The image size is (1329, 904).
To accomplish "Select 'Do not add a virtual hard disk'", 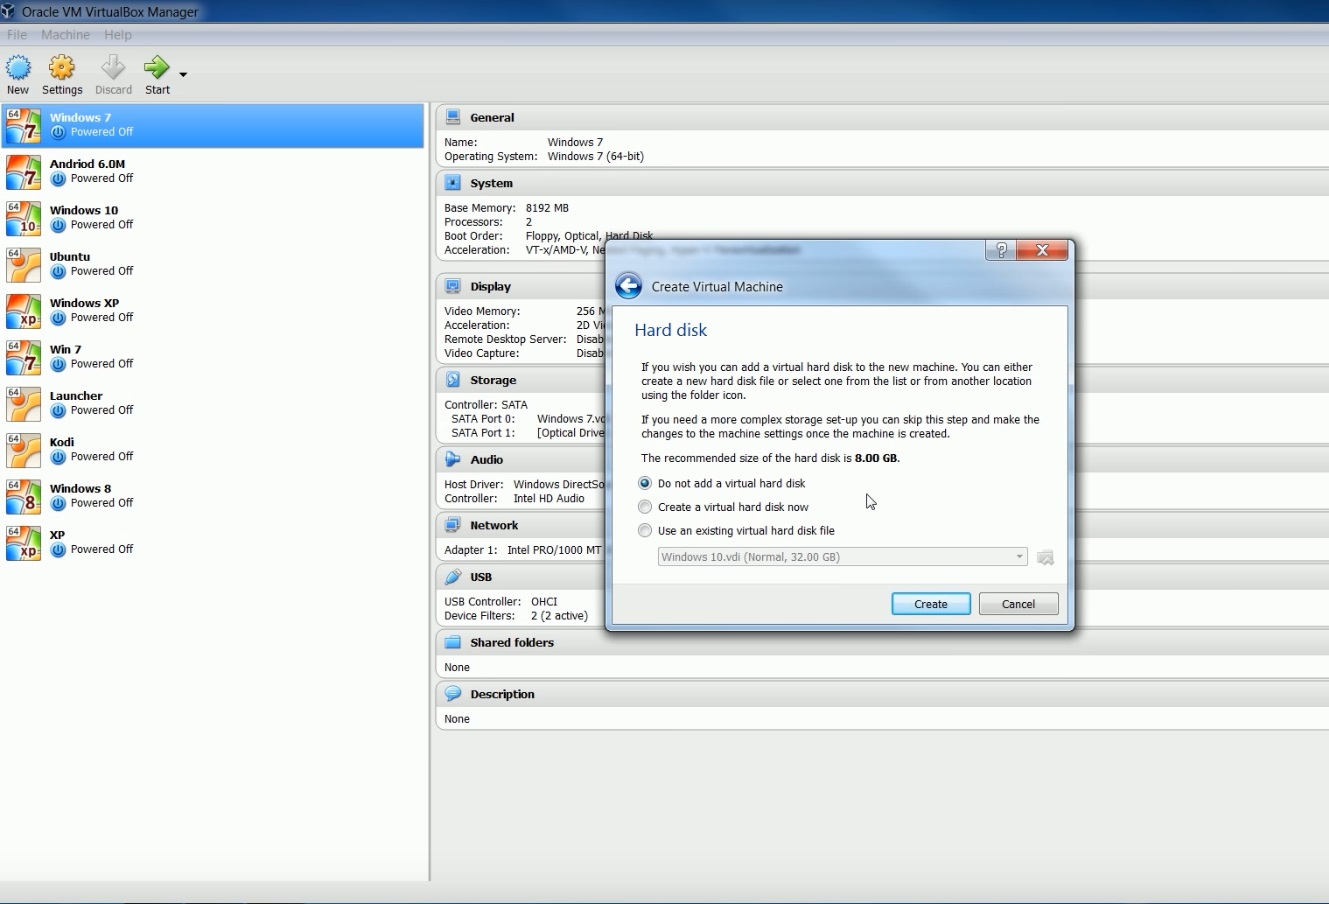I will click(723, 483).
